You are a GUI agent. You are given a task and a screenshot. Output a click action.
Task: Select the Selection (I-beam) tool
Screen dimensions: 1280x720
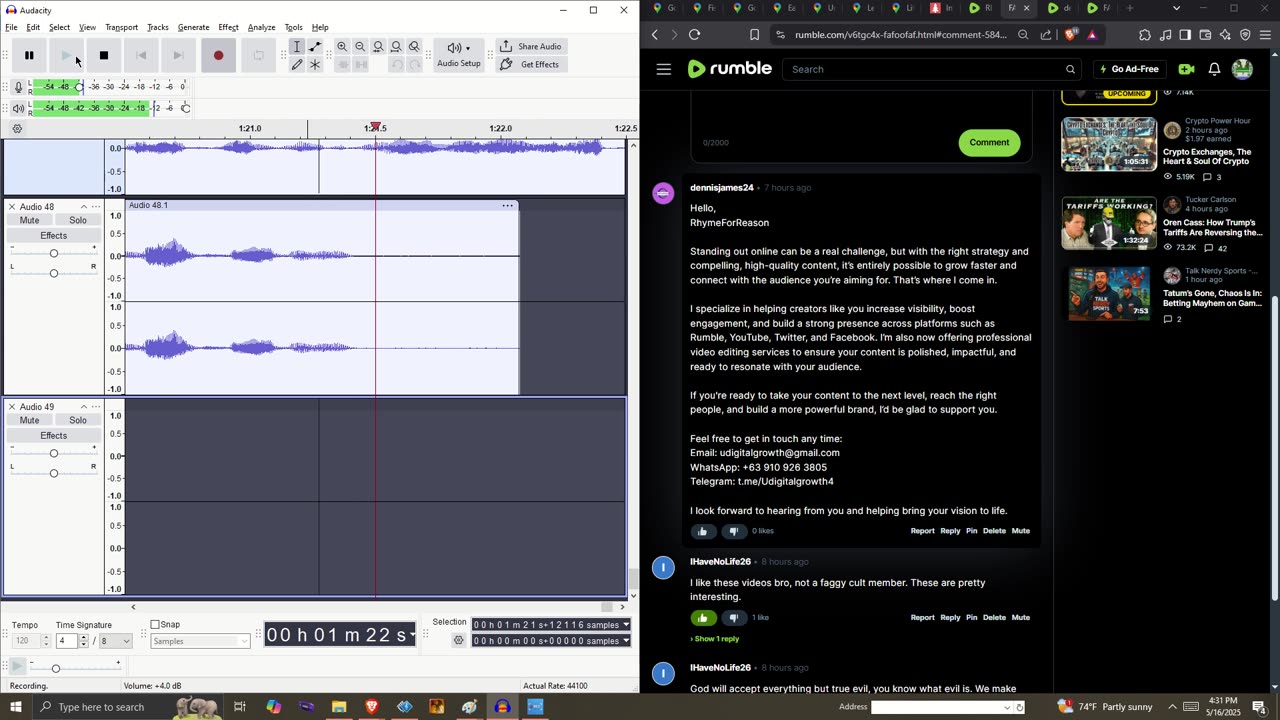coord(297,47)
